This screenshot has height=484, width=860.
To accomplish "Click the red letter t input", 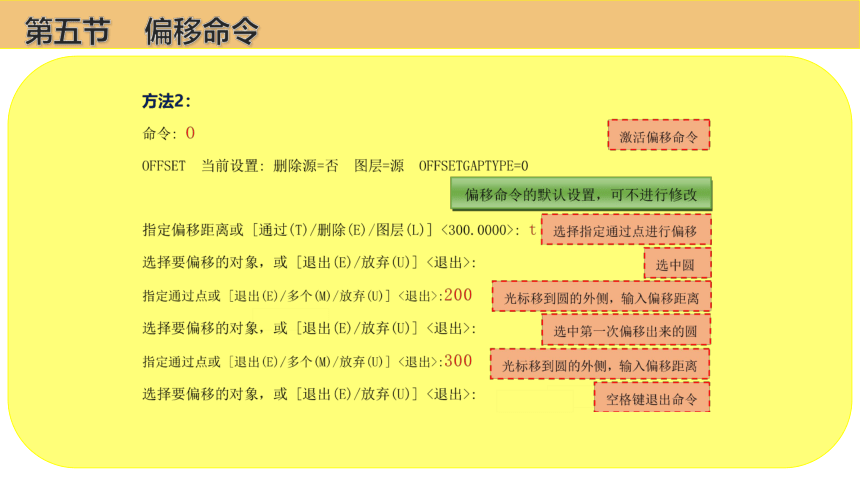I will 533,230.
